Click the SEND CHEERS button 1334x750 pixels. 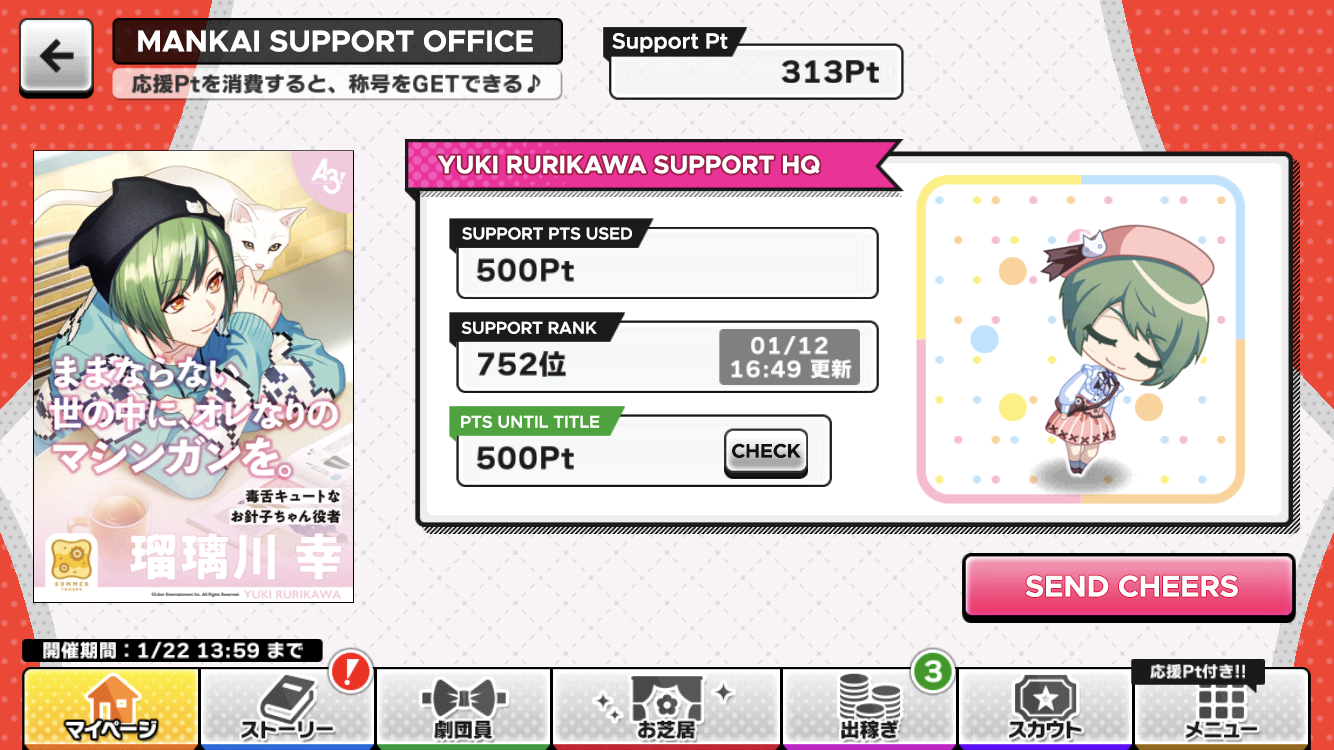click(1130, 587)
